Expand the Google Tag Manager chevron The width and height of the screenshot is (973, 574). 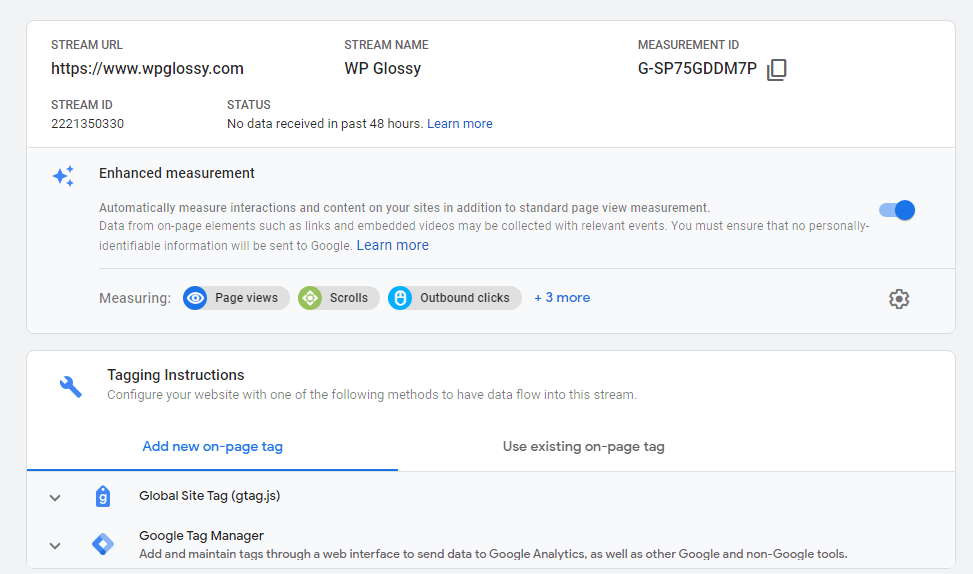[x=55, y=546]
